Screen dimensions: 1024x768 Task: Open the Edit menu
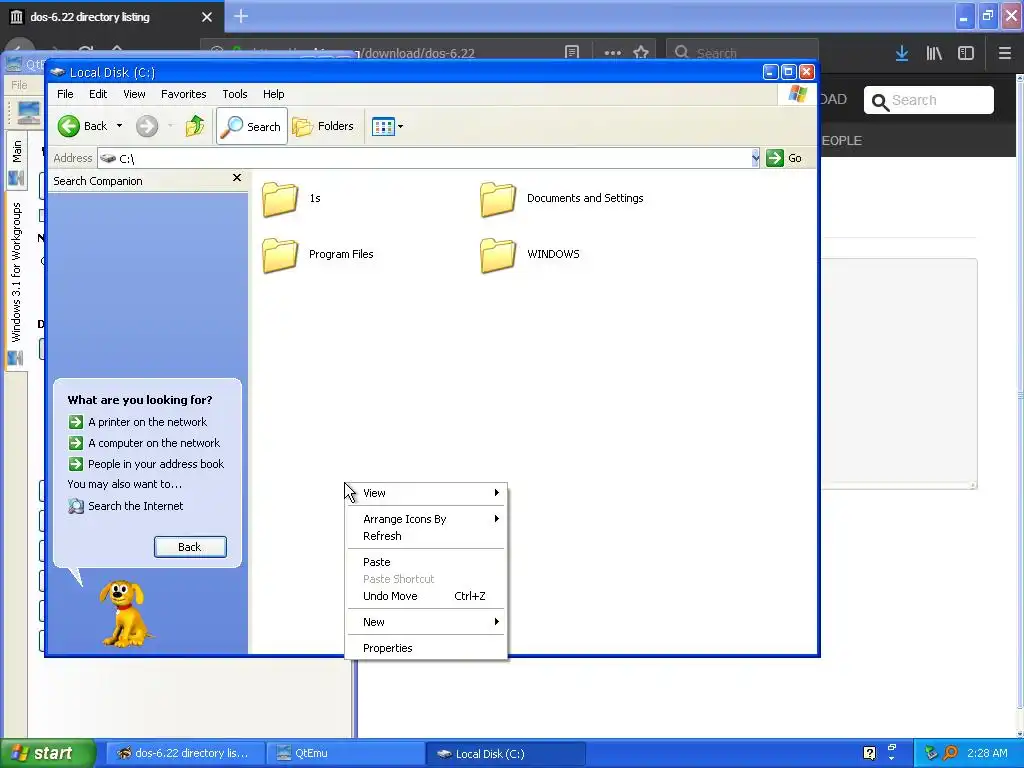pyautogui.click(x=98, y=94)
